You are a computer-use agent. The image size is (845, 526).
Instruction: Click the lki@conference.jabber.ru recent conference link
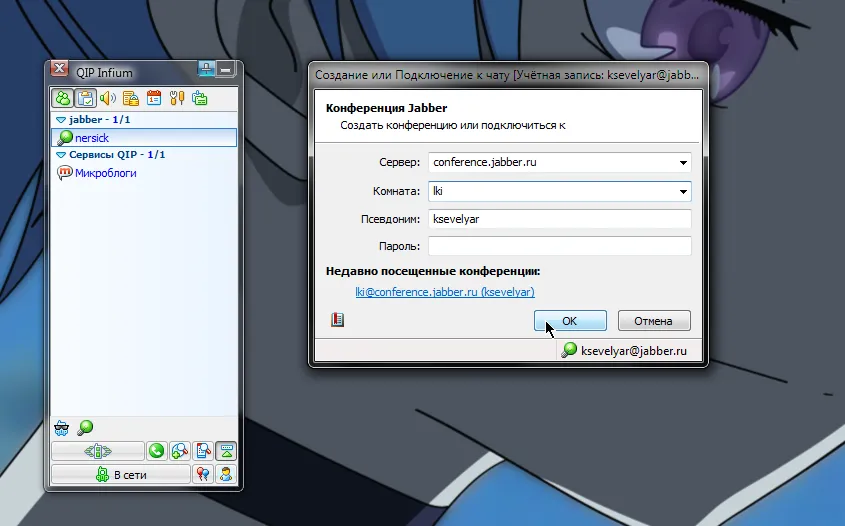click(445, 292)
